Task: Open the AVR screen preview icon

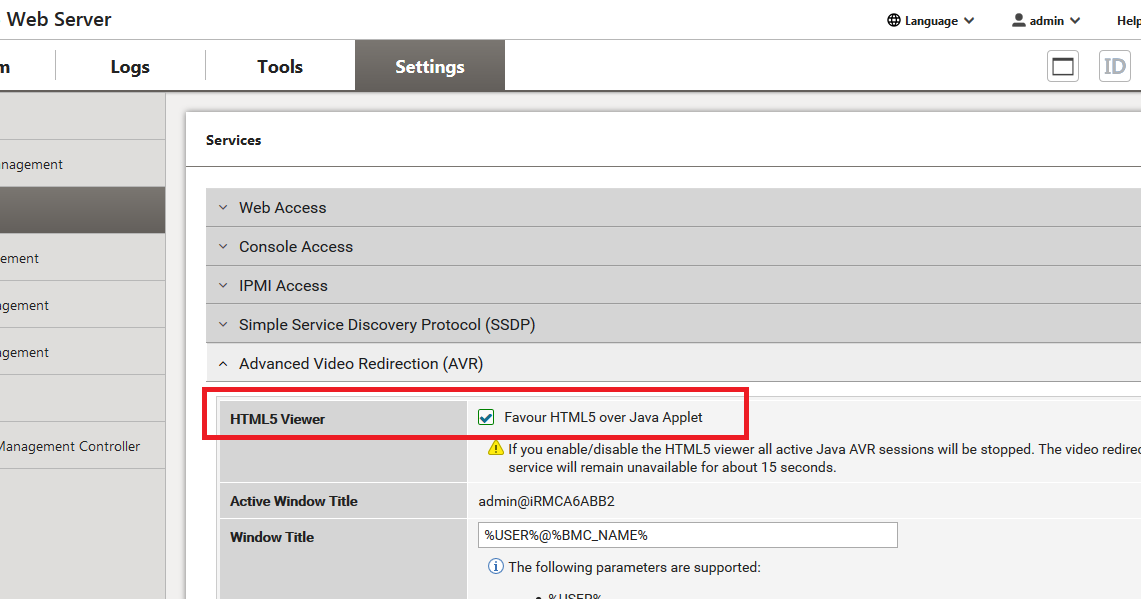Action: [1063, 65]
